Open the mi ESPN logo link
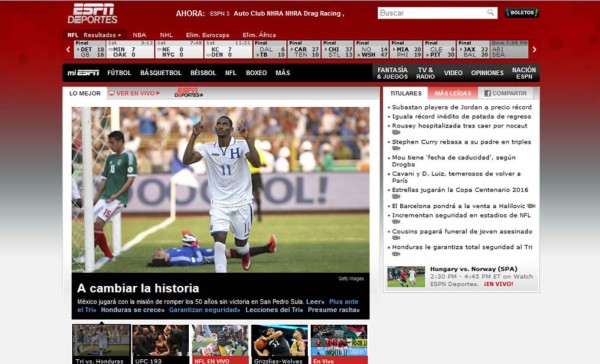The image size is (600, 364). [83, 73]
